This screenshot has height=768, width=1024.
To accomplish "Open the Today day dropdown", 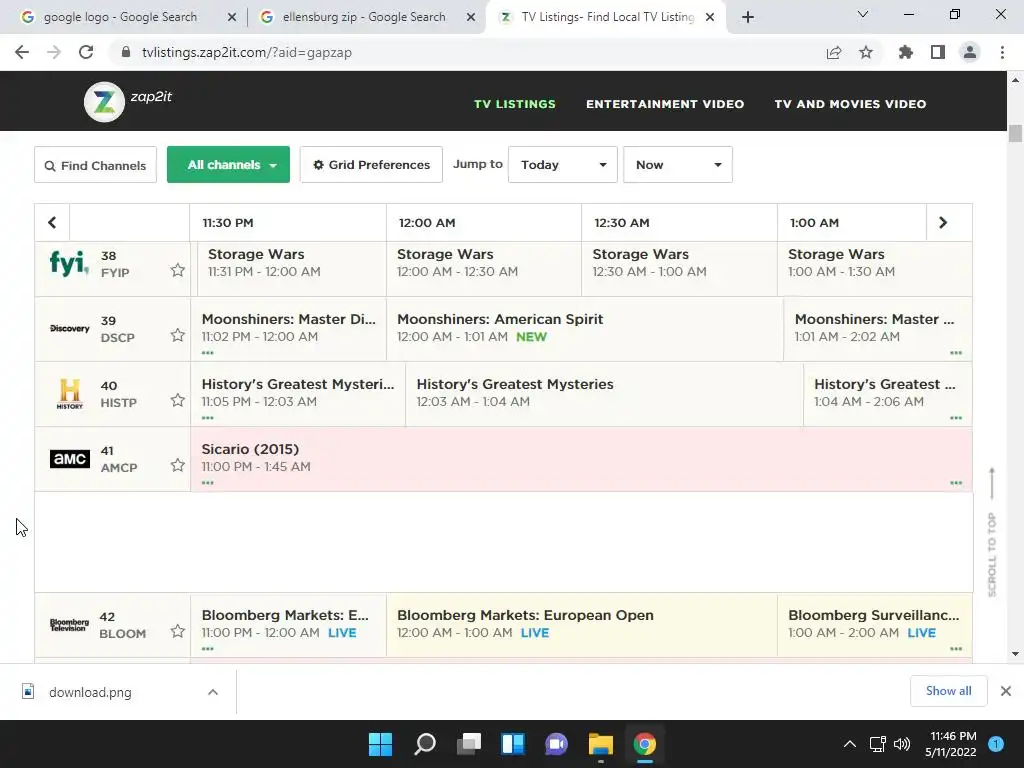I will coord(563,165).
